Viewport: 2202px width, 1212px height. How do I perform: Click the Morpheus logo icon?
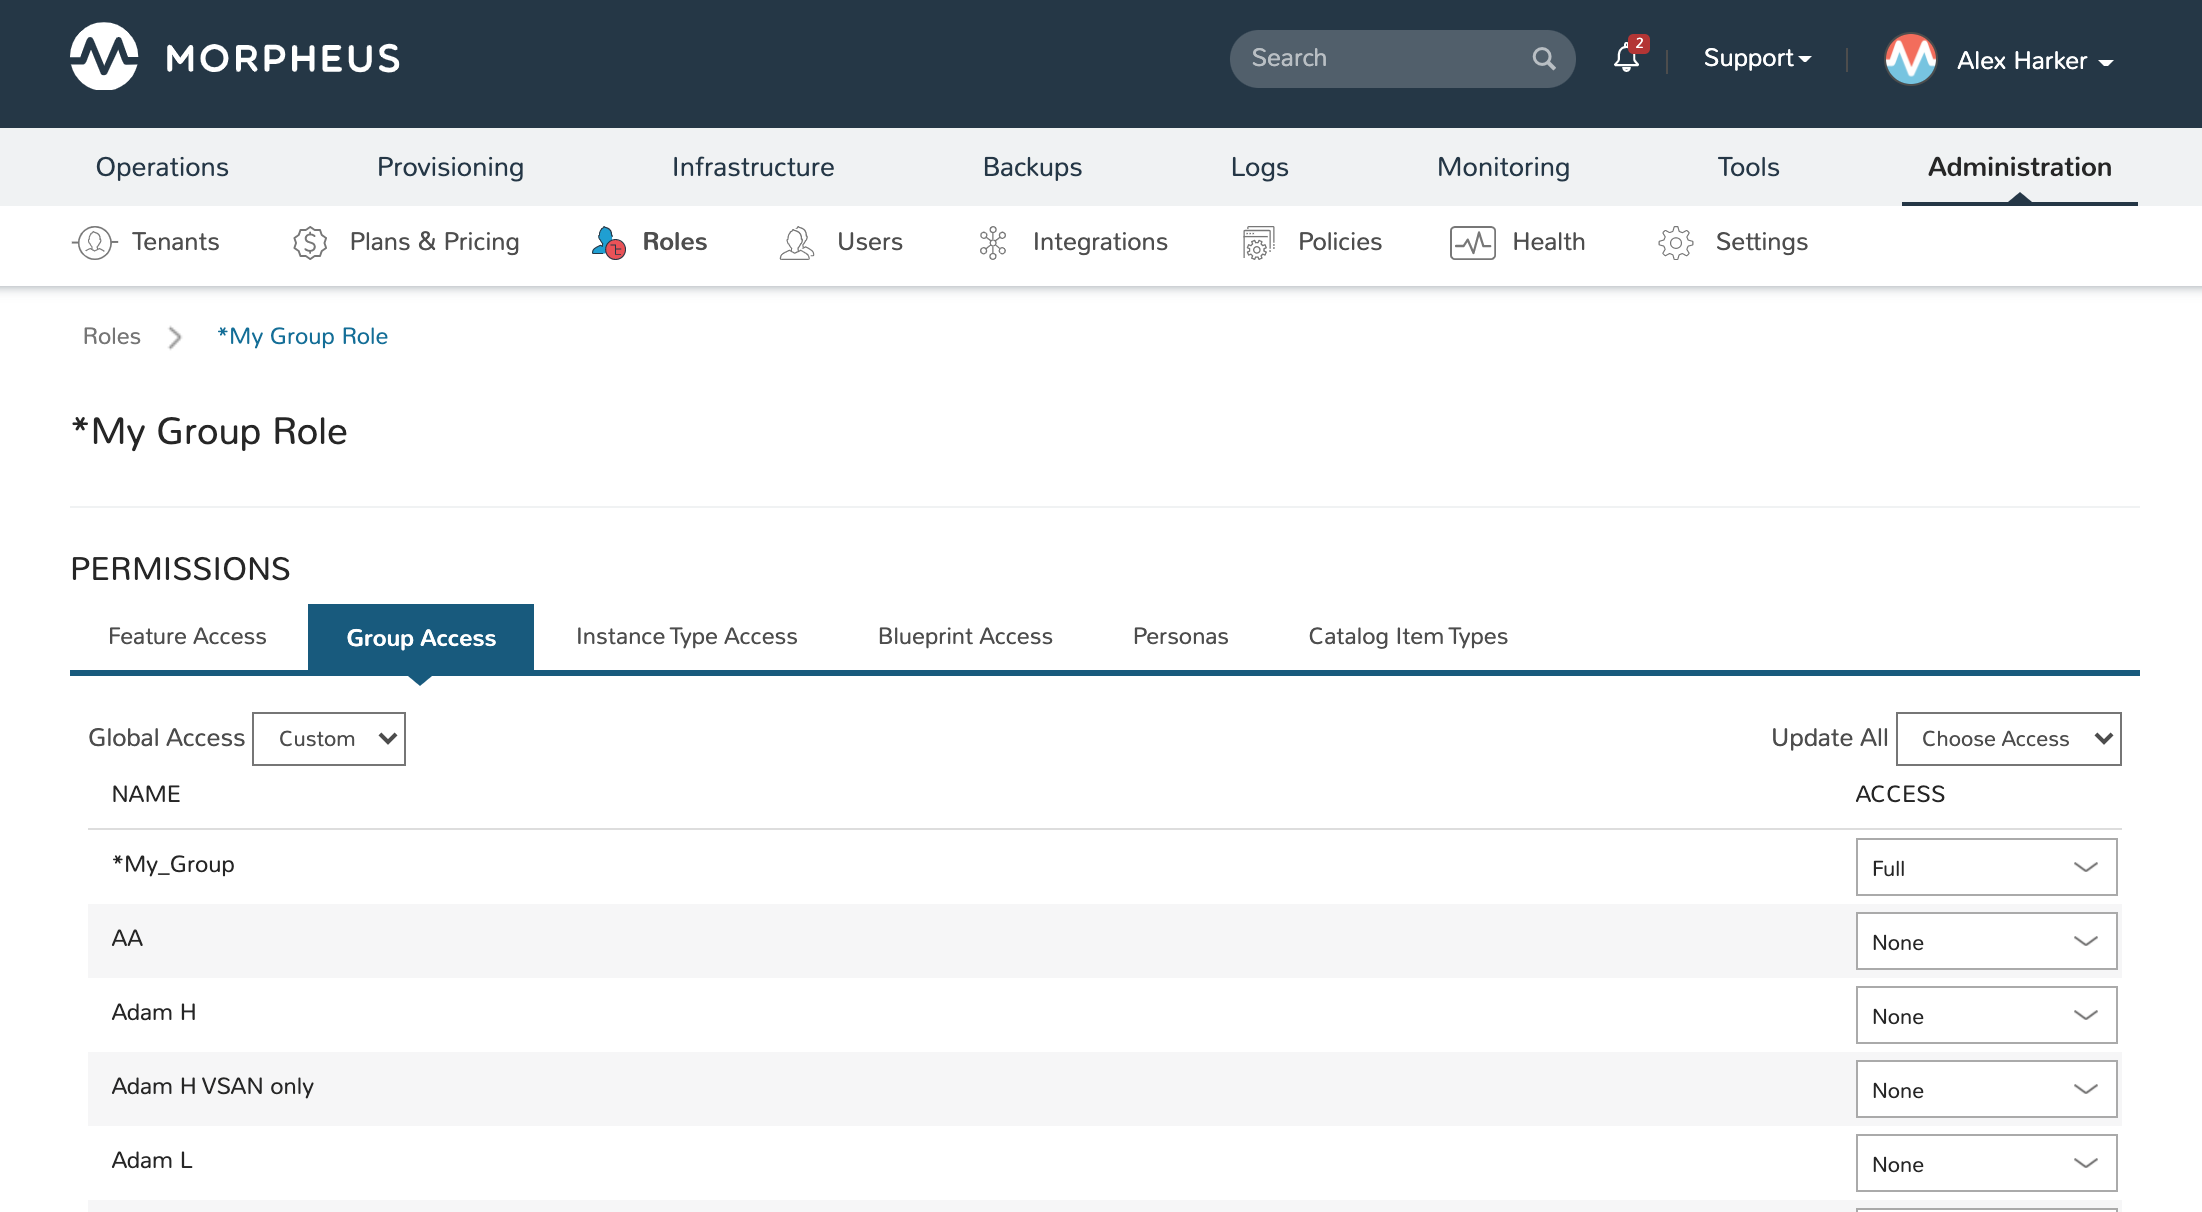tap(104, 57)
